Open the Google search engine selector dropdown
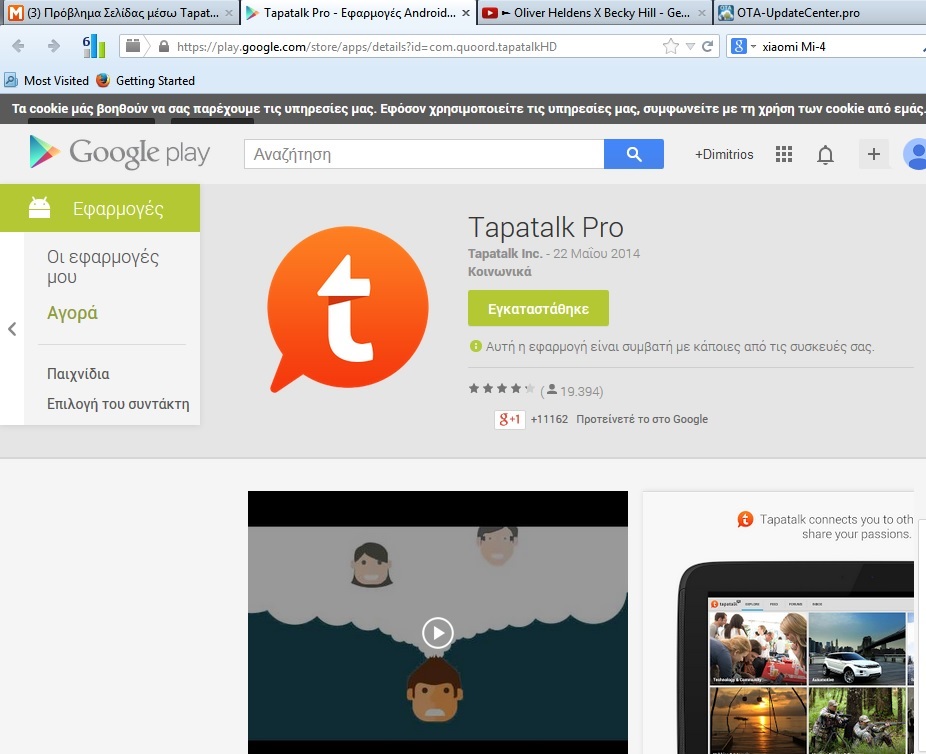Image resolution: width=926 pixels, height=754 pixels. pos(744,46)
